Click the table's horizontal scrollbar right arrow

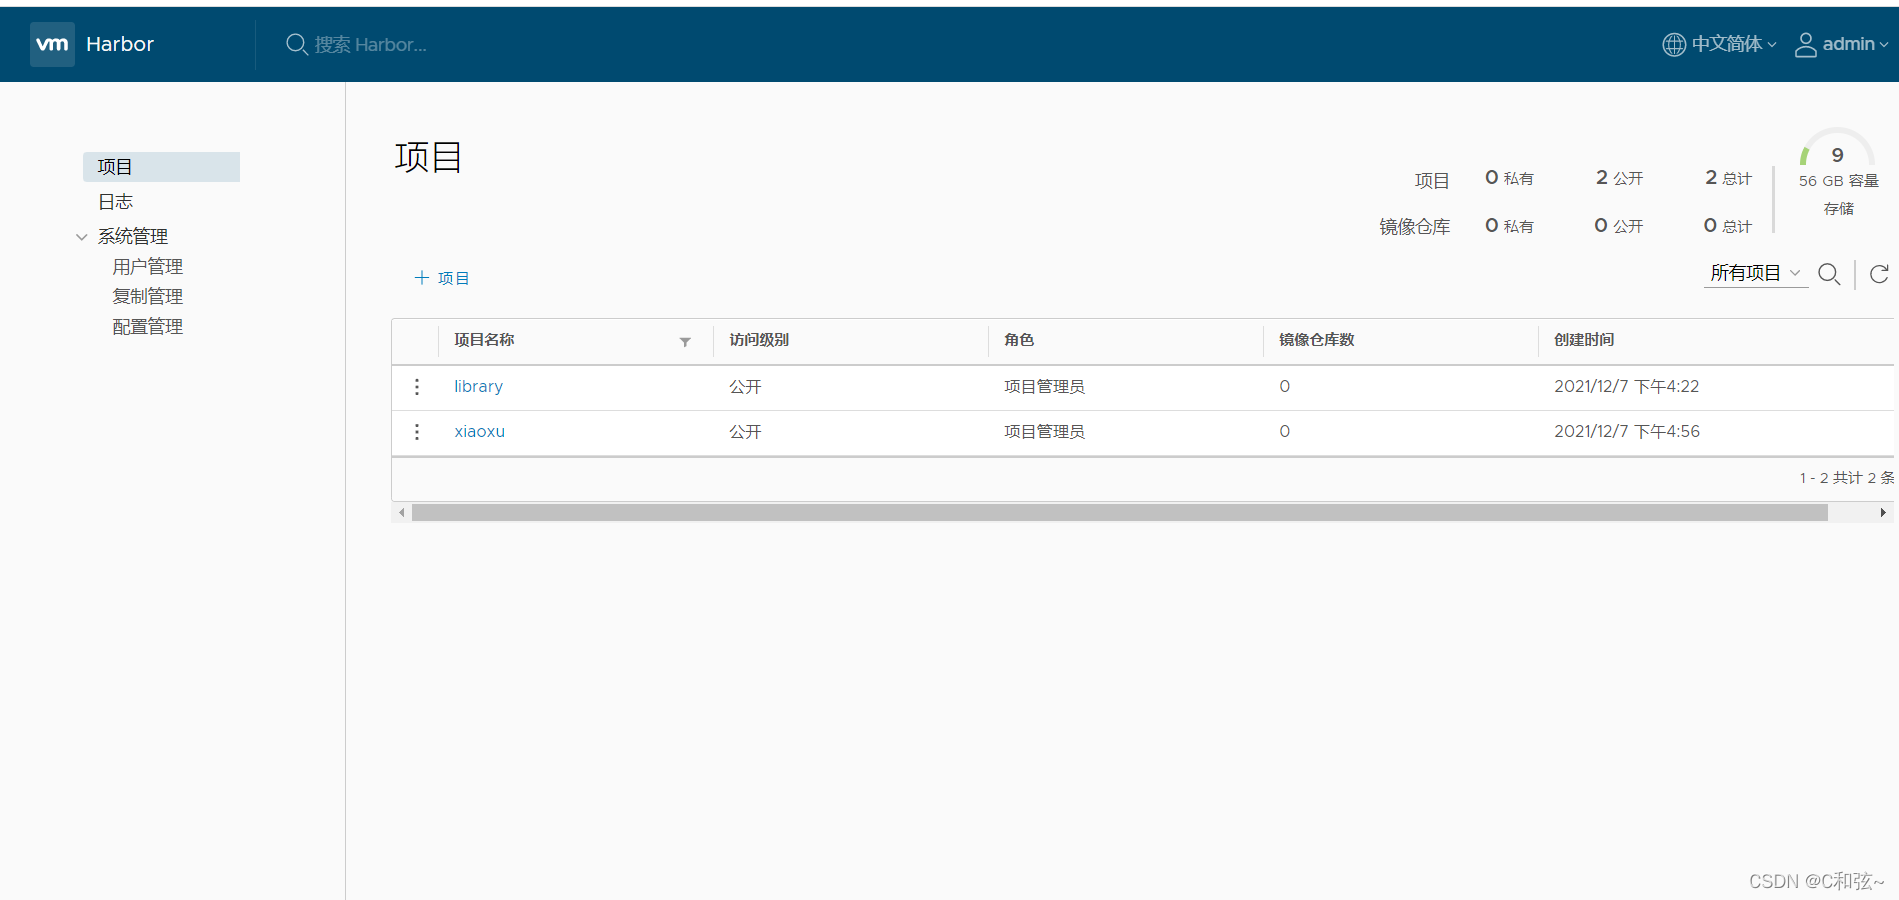click(1882, 513)
